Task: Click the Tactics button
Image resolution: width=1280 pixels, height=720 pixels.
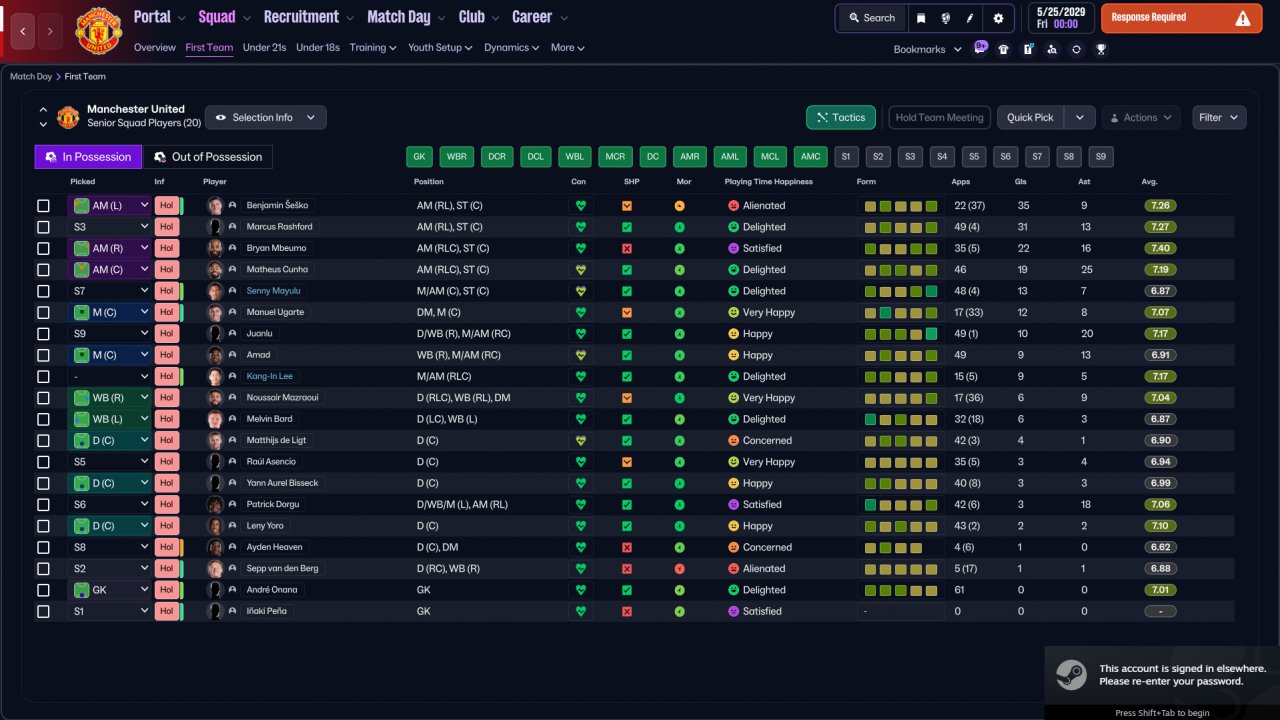Action: tap(841, 118)
